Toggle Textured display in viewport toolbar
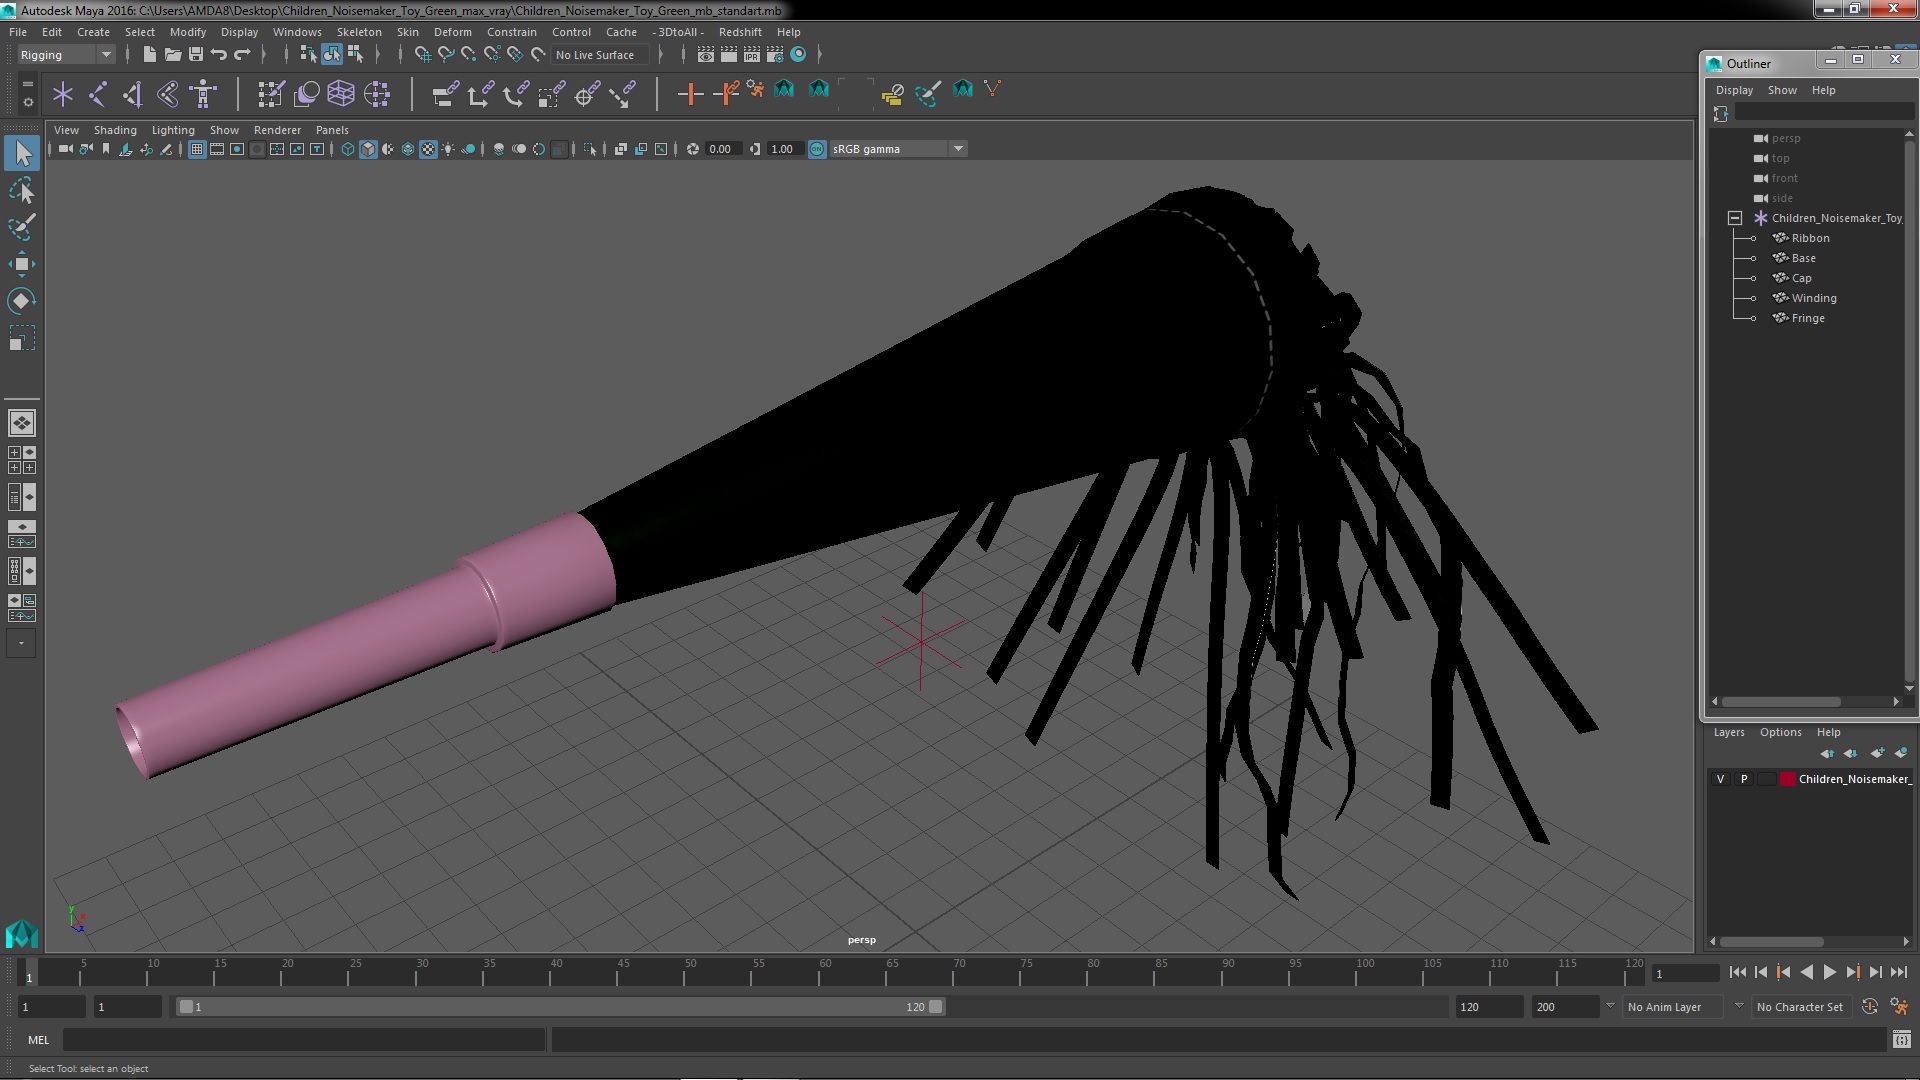This screenshot has width=1920, height=1080. 428,149
